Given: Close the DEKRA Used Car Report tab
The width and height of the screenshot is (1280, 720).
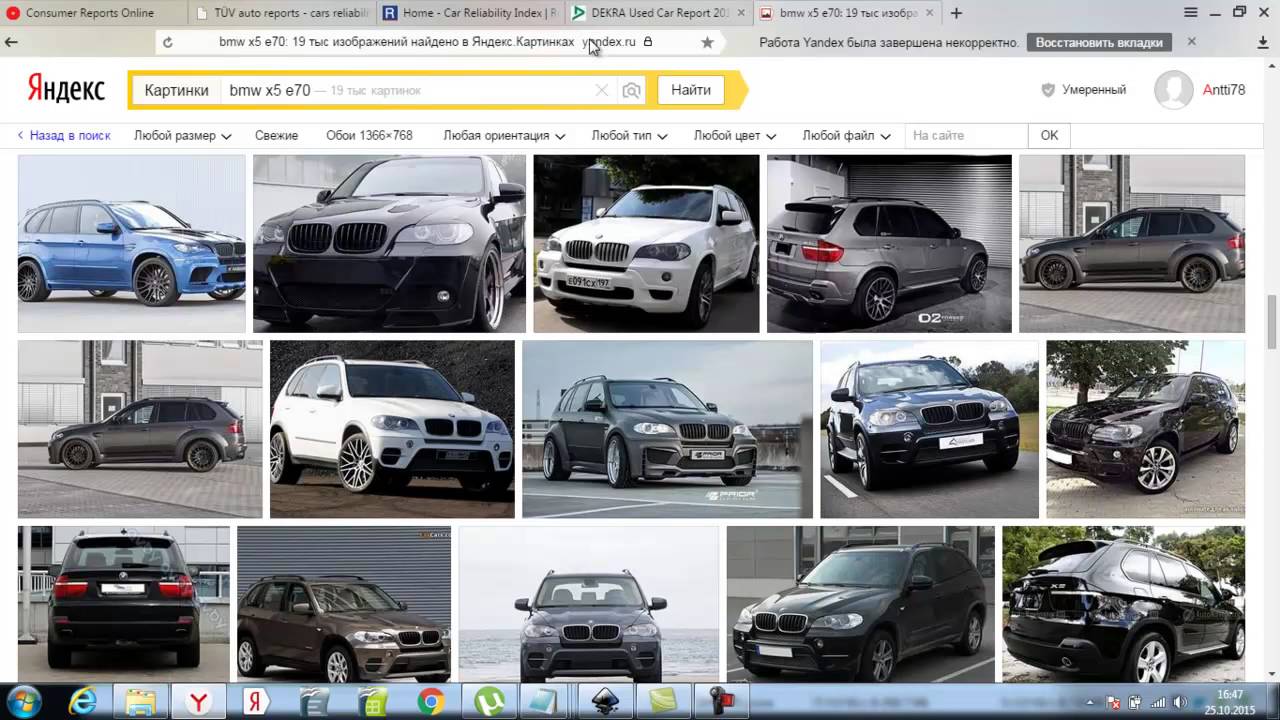Looking at the screenshot, I should coord(741,13).
